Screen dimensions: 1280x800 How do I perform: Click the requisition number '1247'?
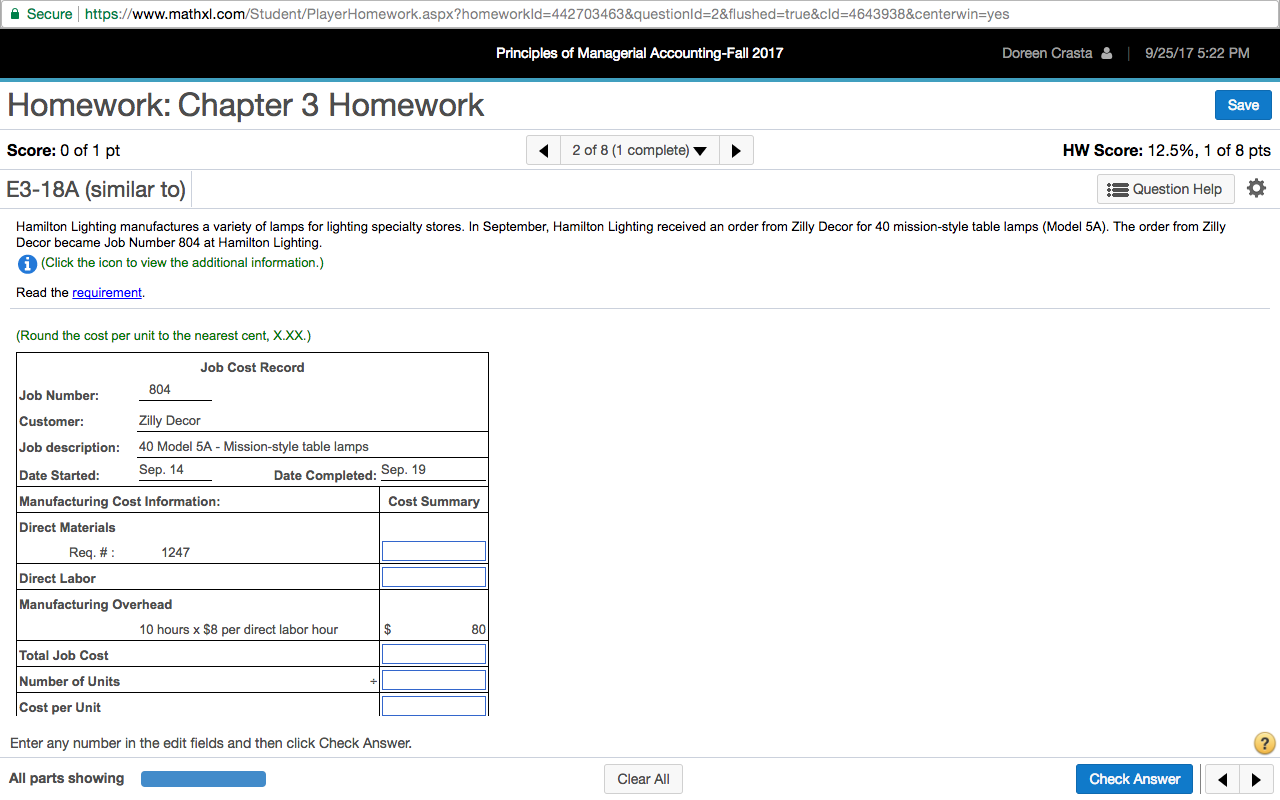tap(175, 552)
